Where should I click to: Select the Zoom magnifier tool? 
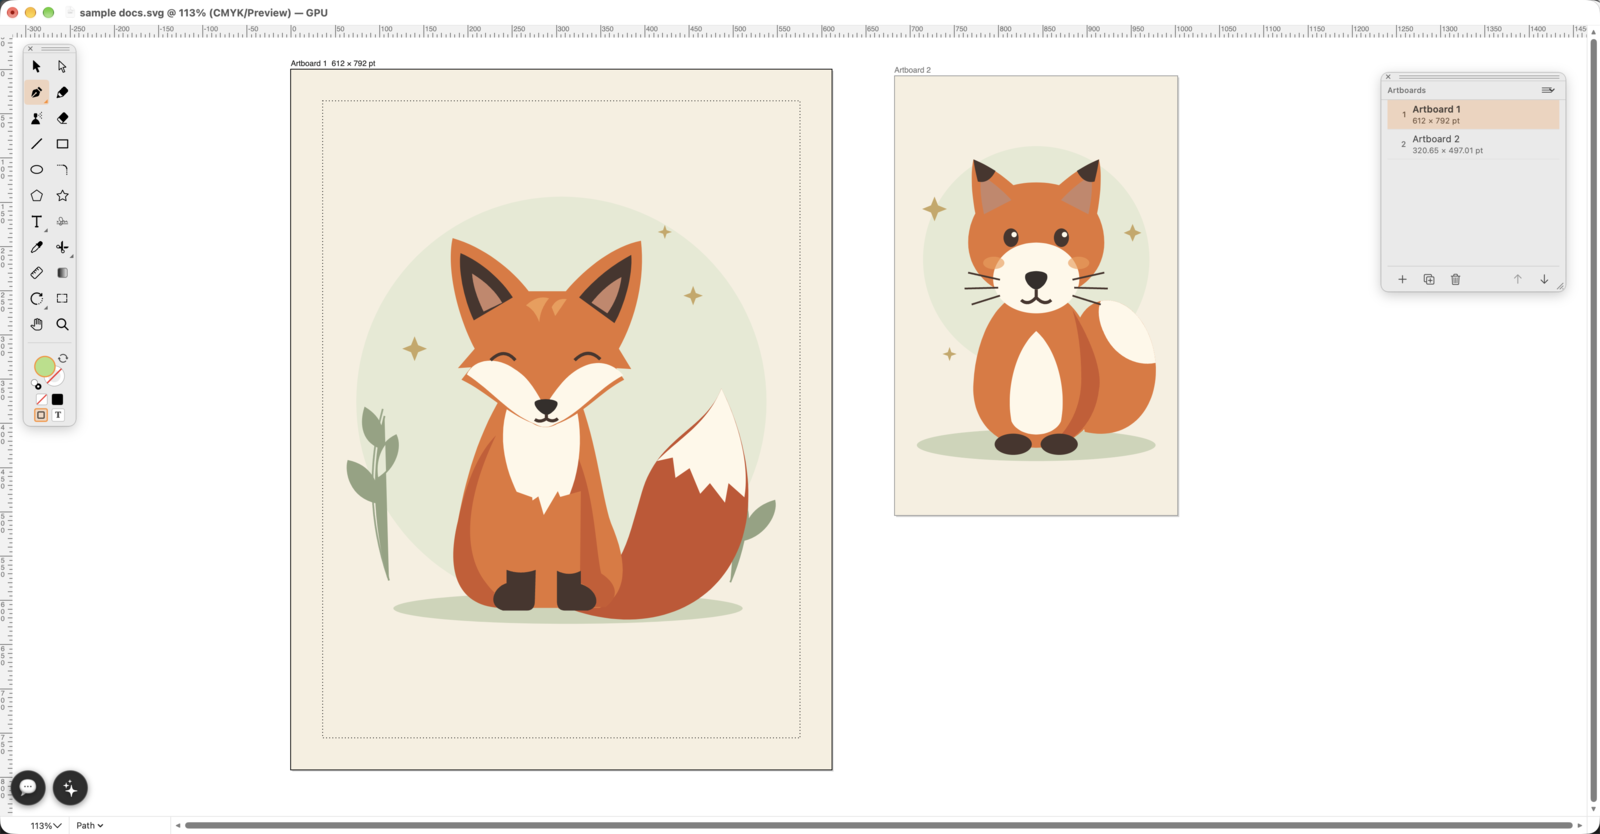click(62, 325)
